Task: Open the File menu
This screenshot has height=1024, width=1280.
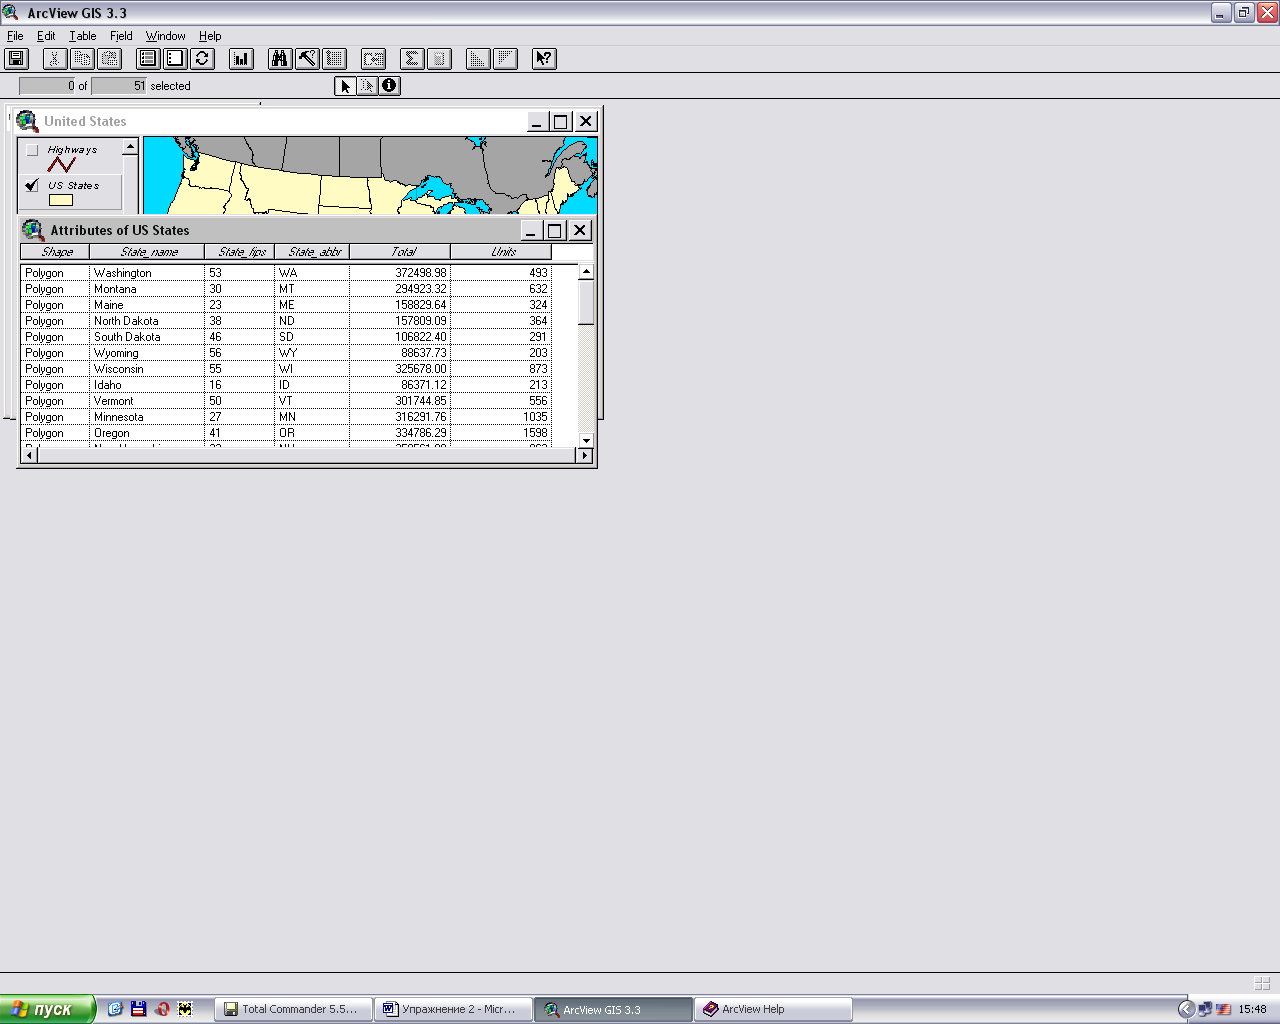Action: pyautogui.click(x=15, y=36)
